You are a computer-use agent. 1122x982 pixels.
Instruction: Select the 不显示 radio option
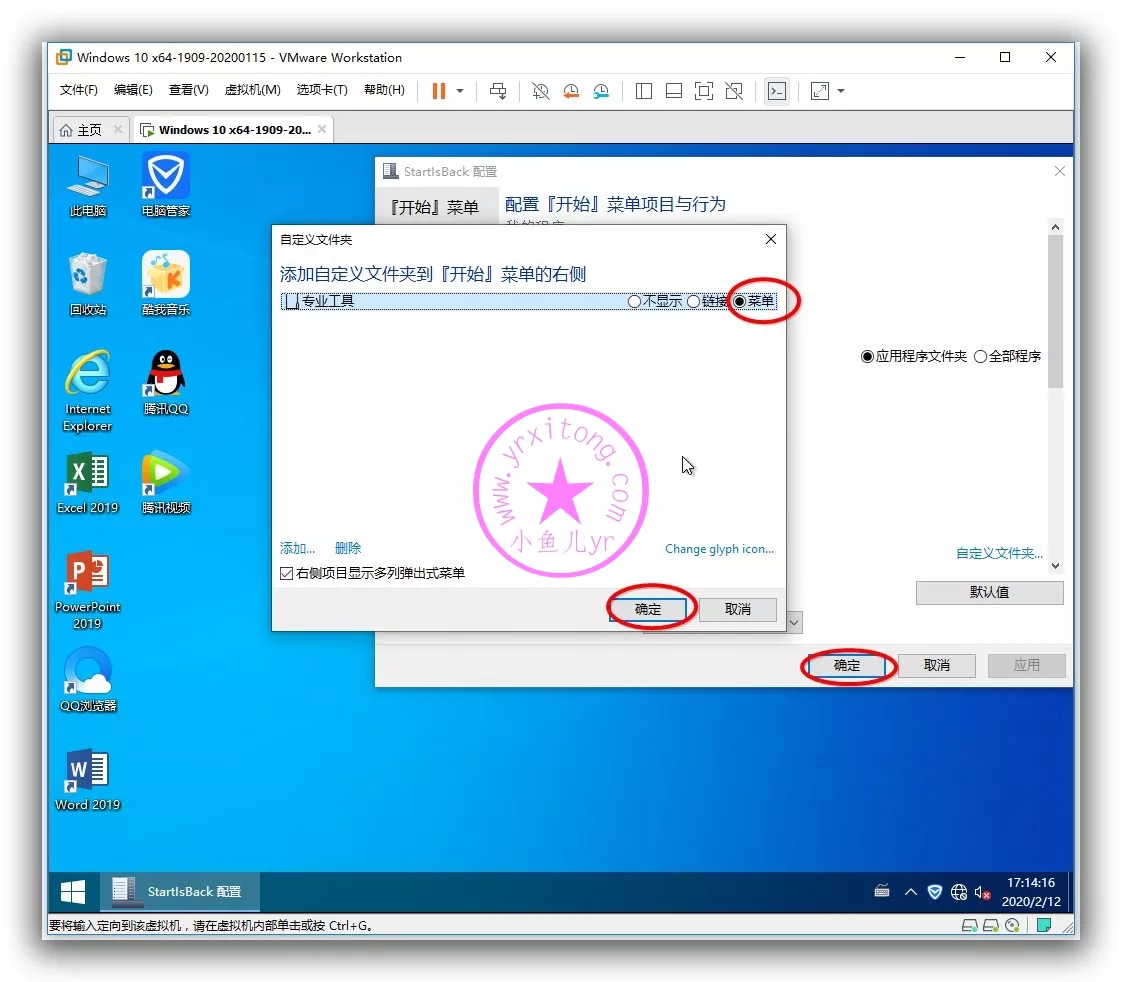tap(634, 301)
